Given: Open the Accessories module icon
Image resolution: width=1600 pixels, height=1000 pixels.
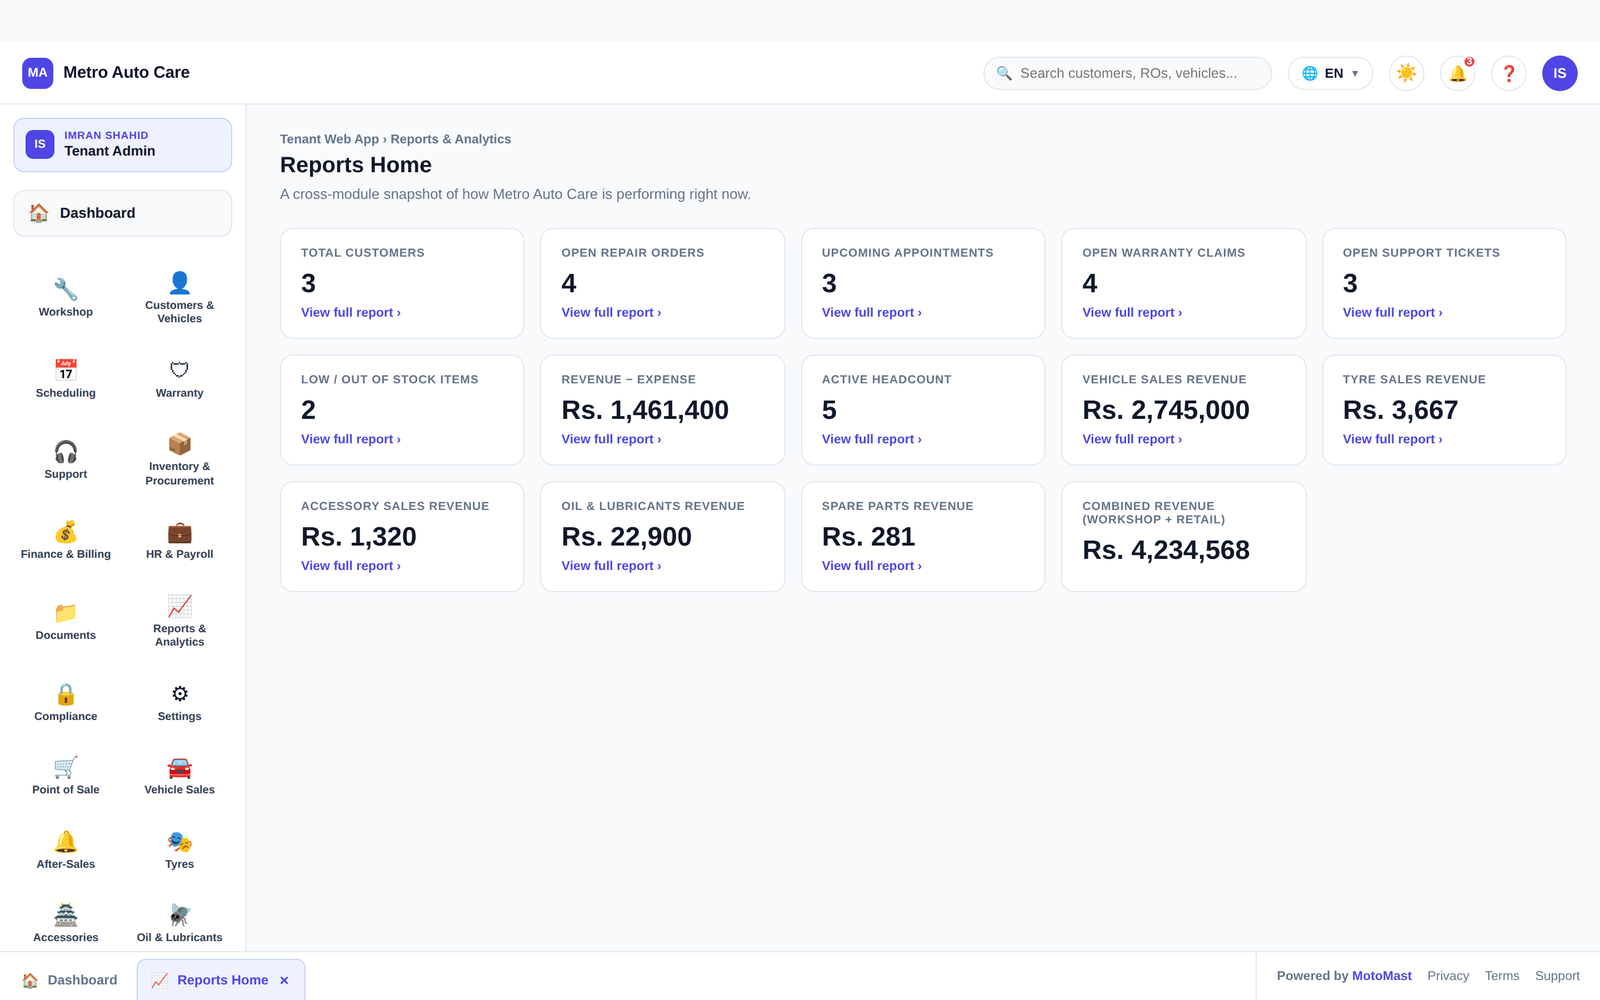Looking at the screenshot, I should [66, 924].
